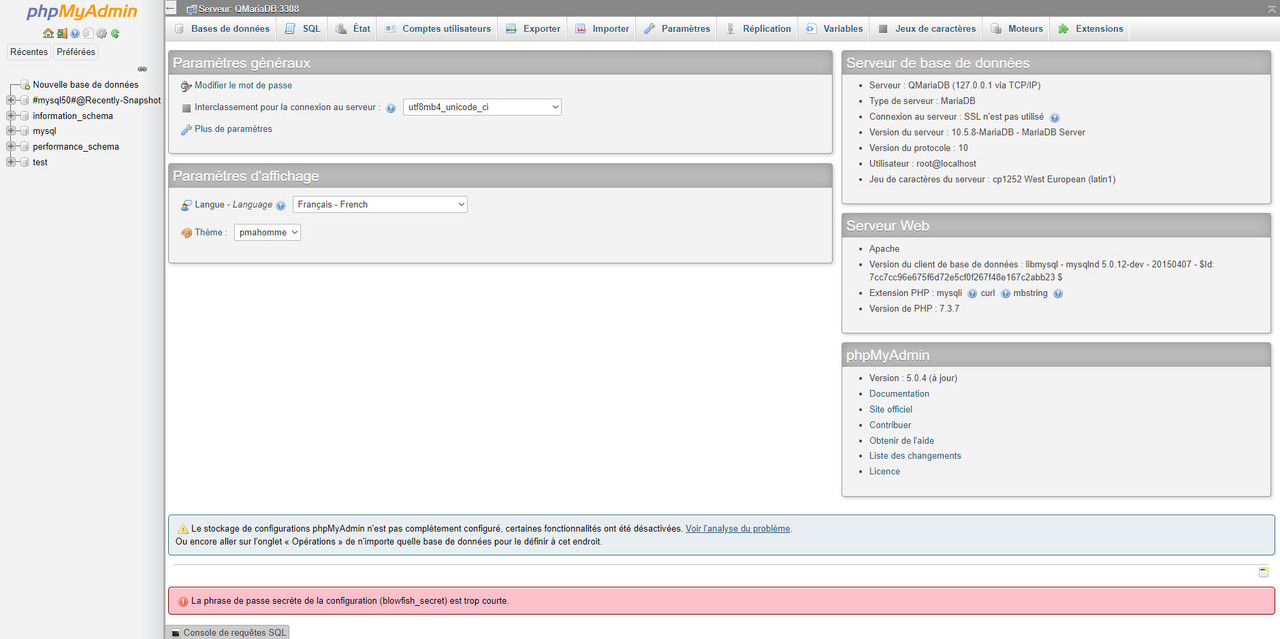Viewport: 1280px width, 639px height.
Task: Switch to the SQL tab
Action: (302, 29)
